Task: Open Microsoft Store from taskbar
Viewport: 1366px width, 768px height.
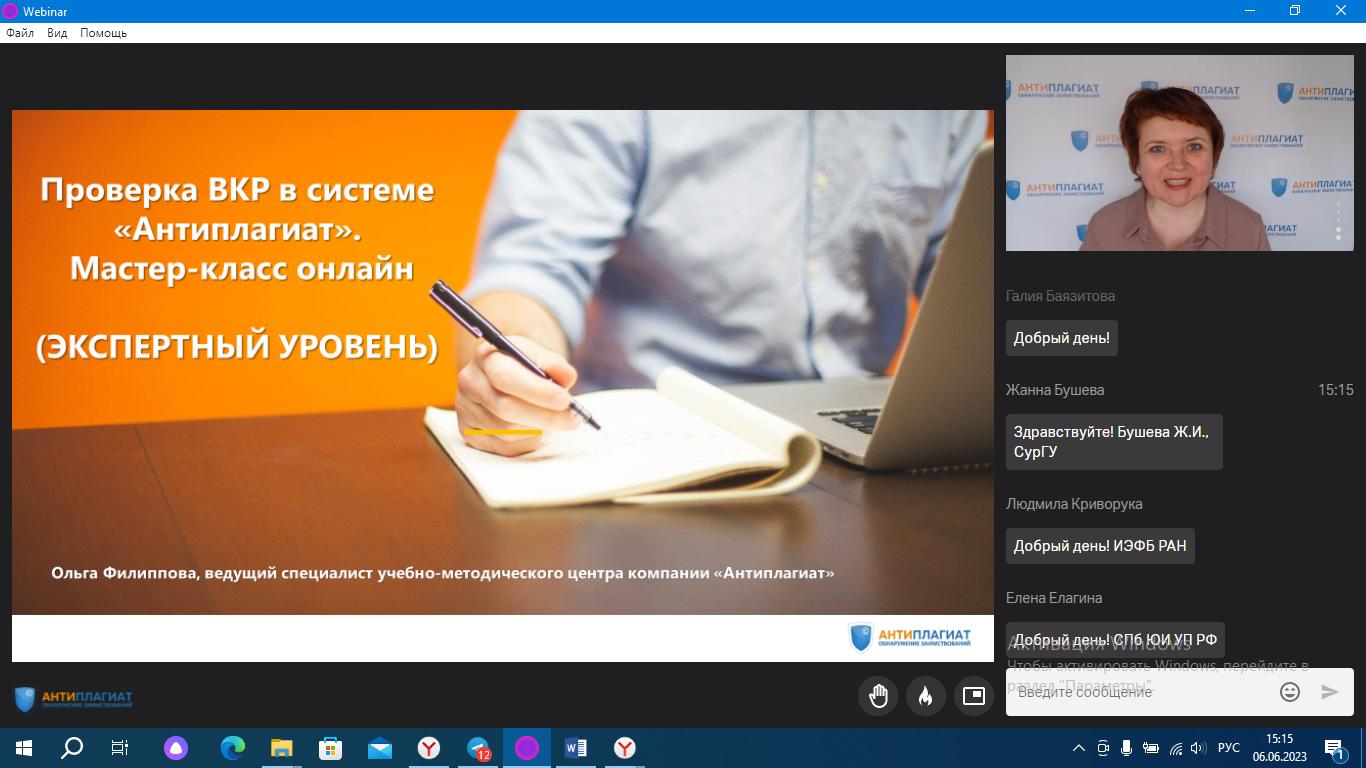Action: (x=331, y=748)
